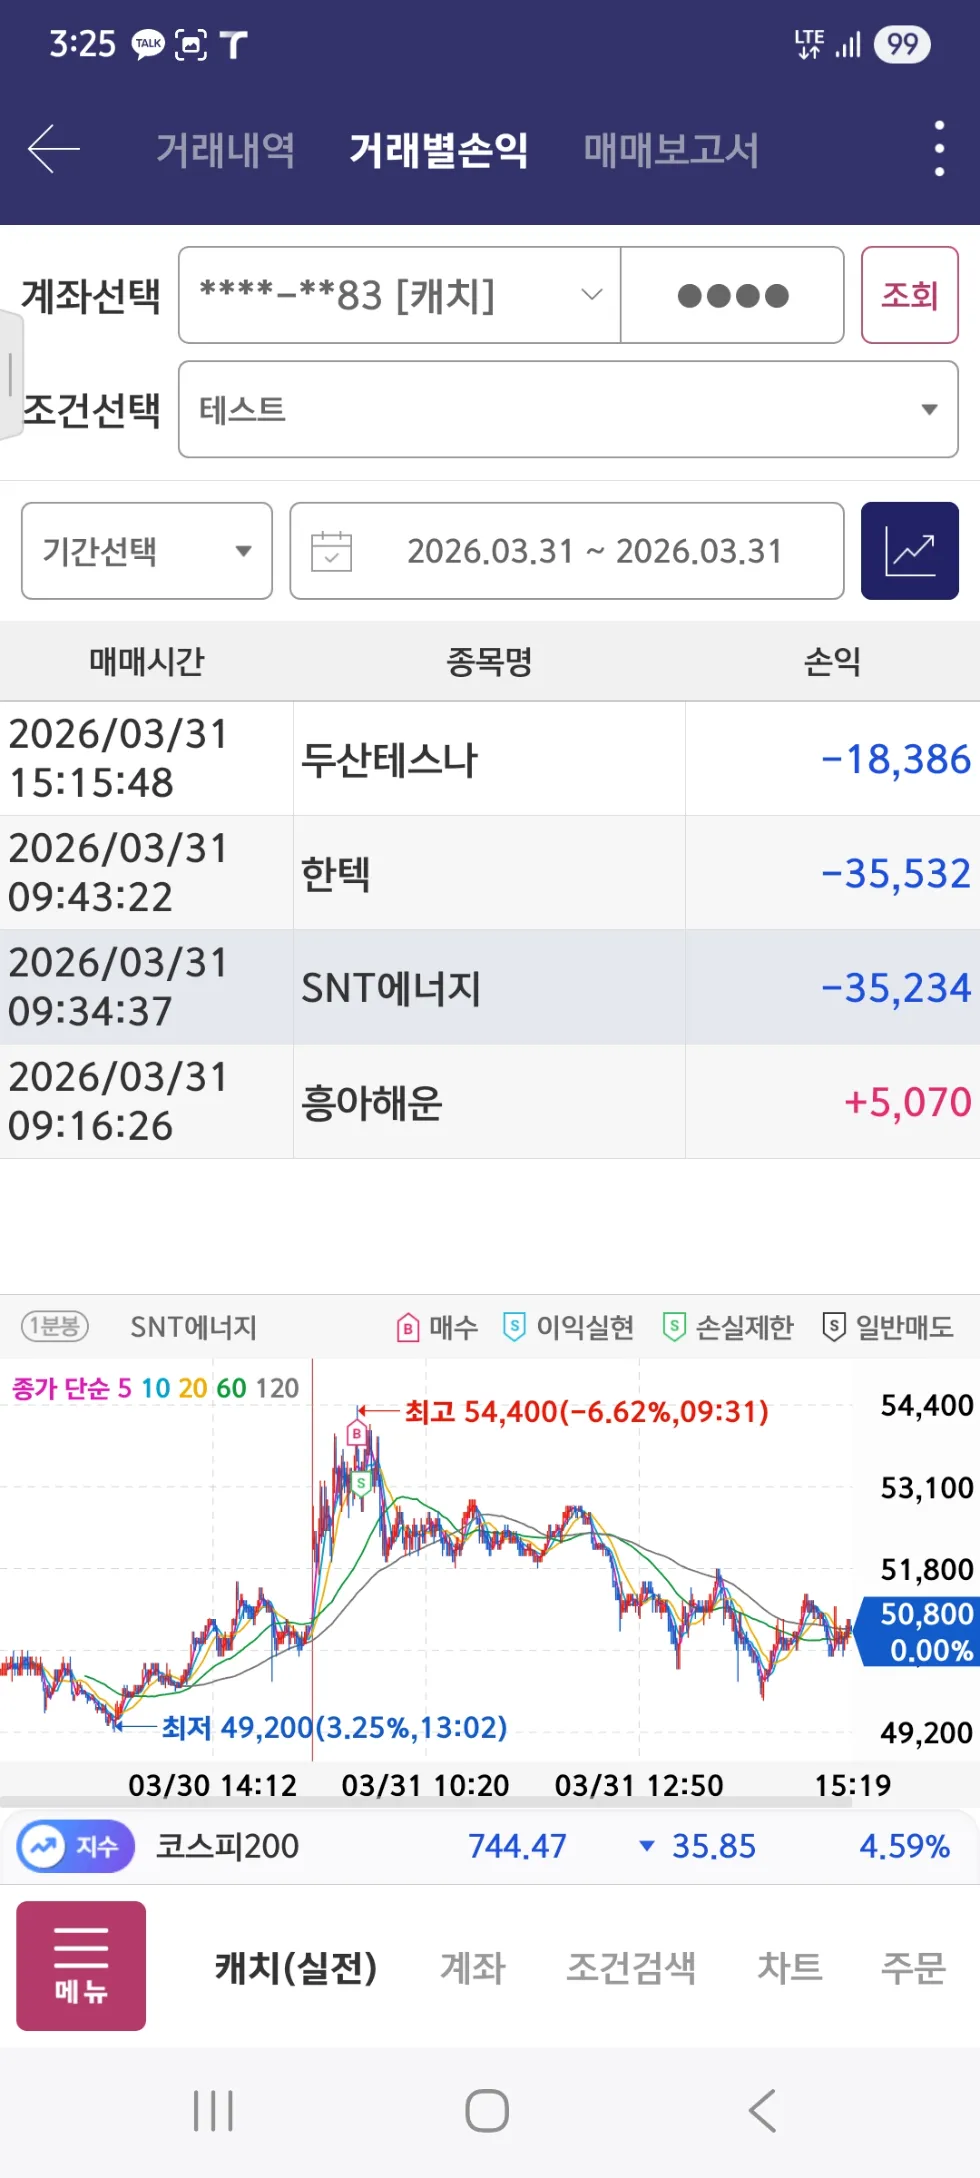Tap the 지수 index toggle chip
The width and height of the screenshot is (980, 2178).
point(75,1846)
